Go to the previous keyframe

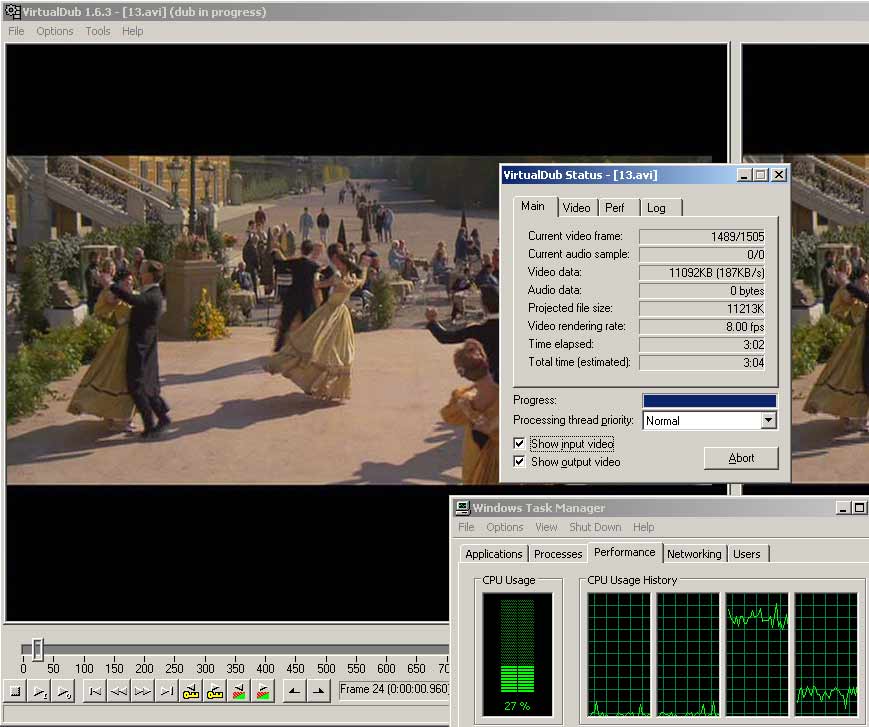pyautogui.click(x=191, y=691)
